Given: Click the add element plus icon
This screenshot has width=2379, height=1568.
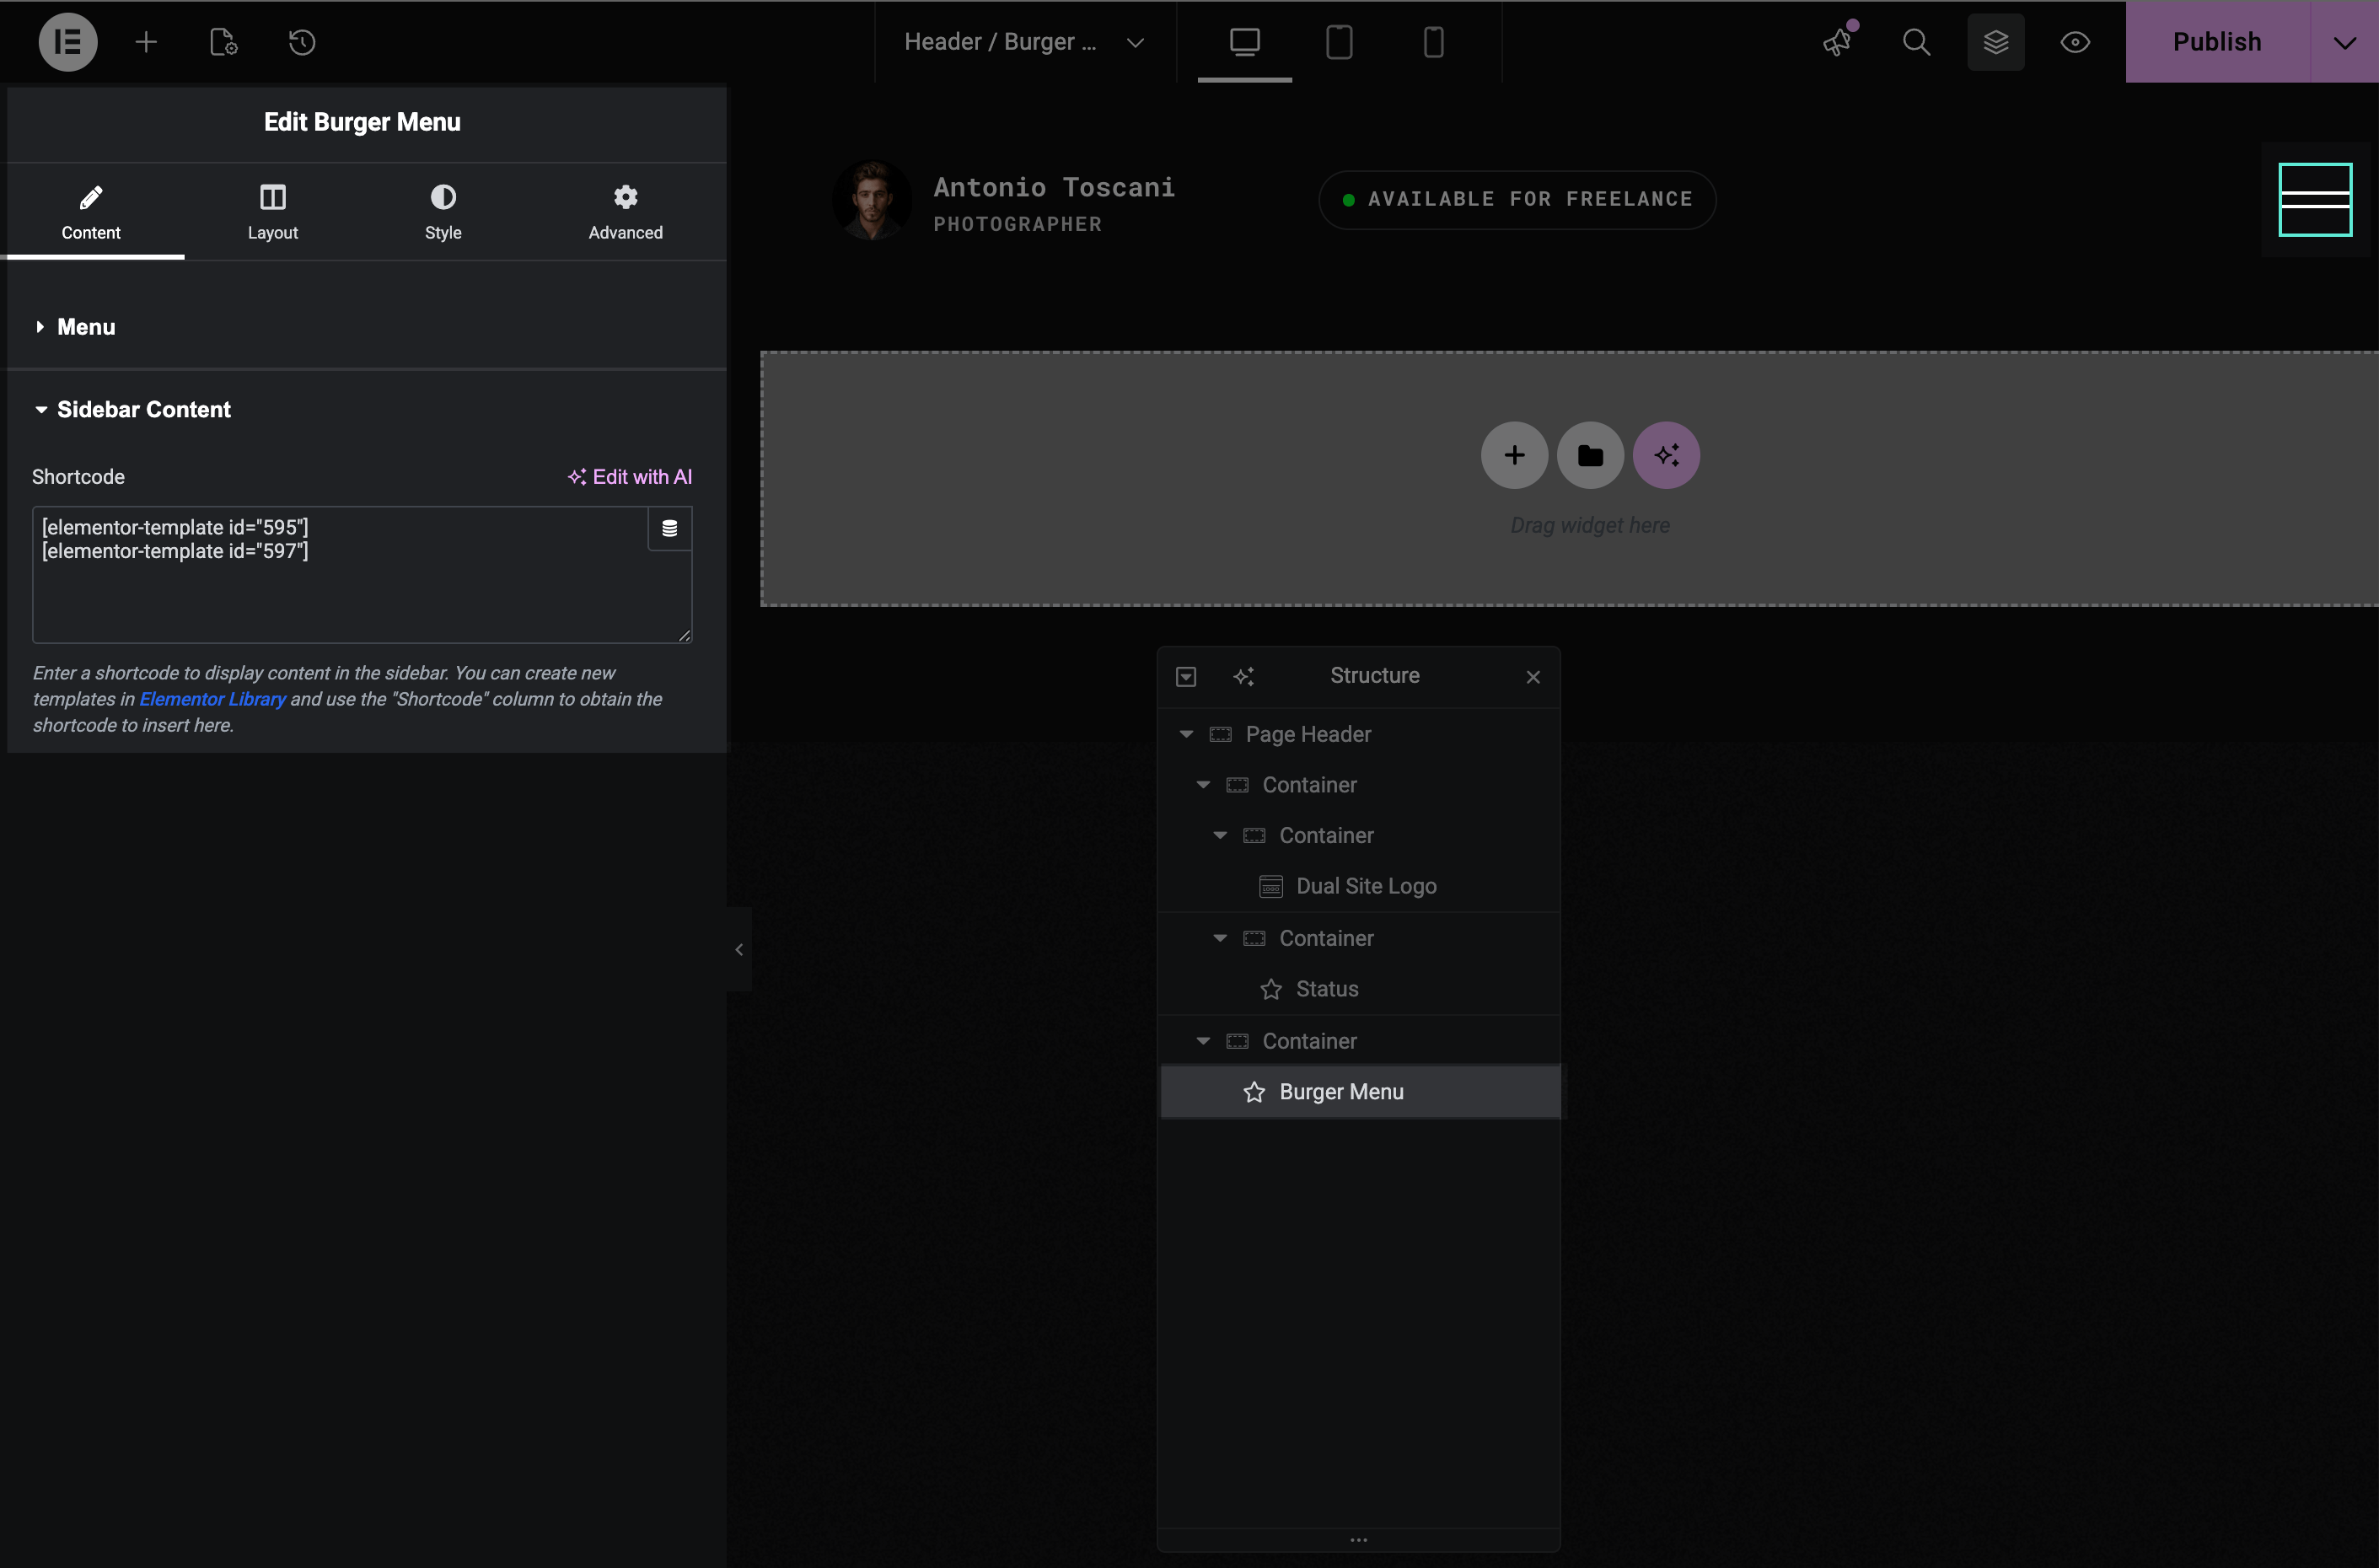Looking at the screenshot, I should point(146,42).
